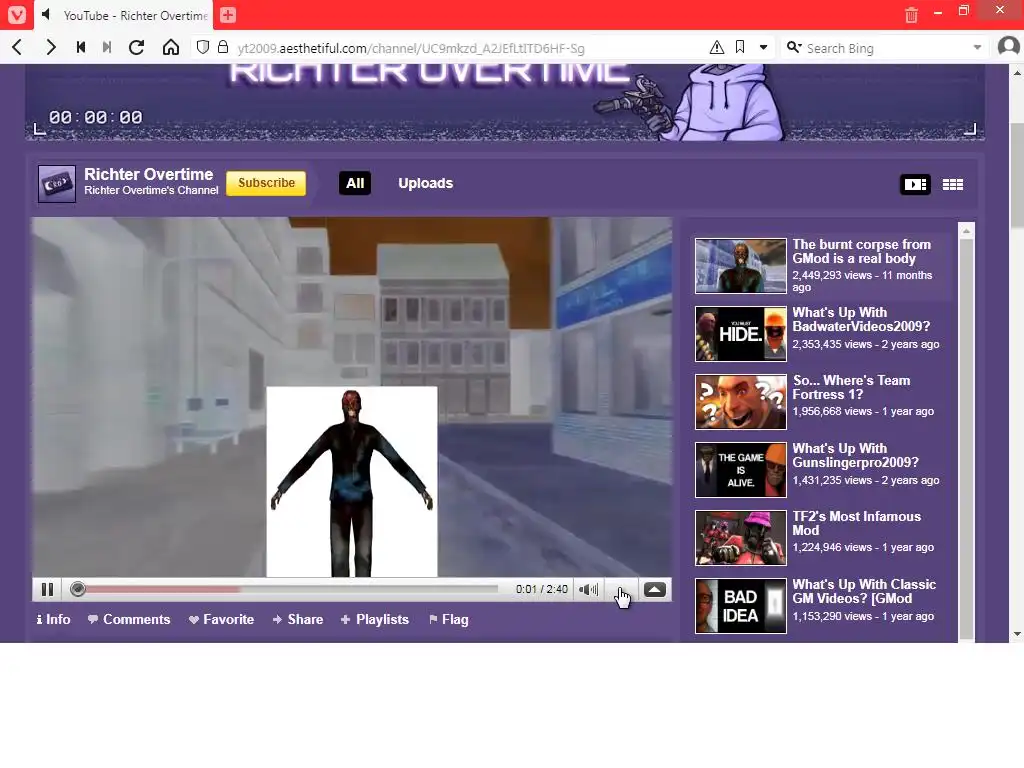
Task: Expand the address bar dropdown arrow
Action: tap(763, 47)
